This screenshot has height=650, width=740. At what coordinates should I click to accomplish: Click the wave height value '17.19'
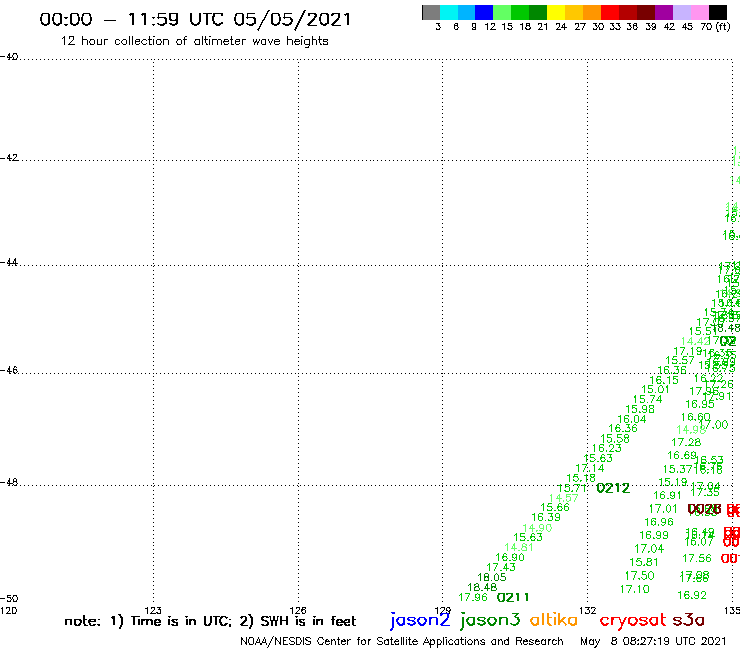click(x=688, y=351)
